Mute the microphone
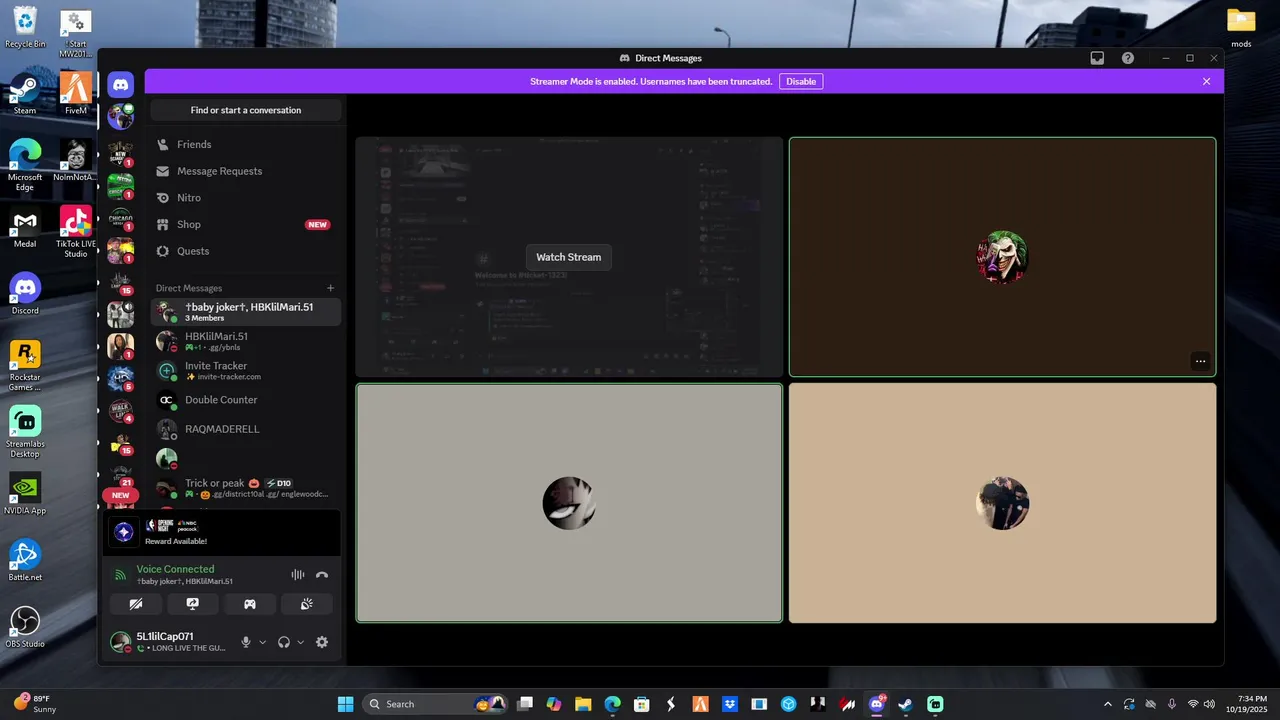Screen dimensions: 1280x720 click(246, 642)
